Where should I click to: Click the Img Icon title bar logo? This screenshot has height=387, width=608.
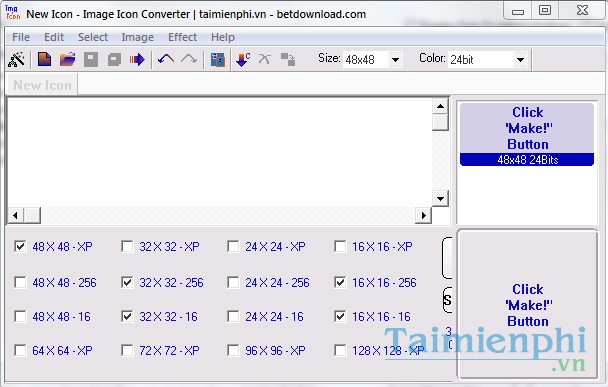tap(12, 12)
